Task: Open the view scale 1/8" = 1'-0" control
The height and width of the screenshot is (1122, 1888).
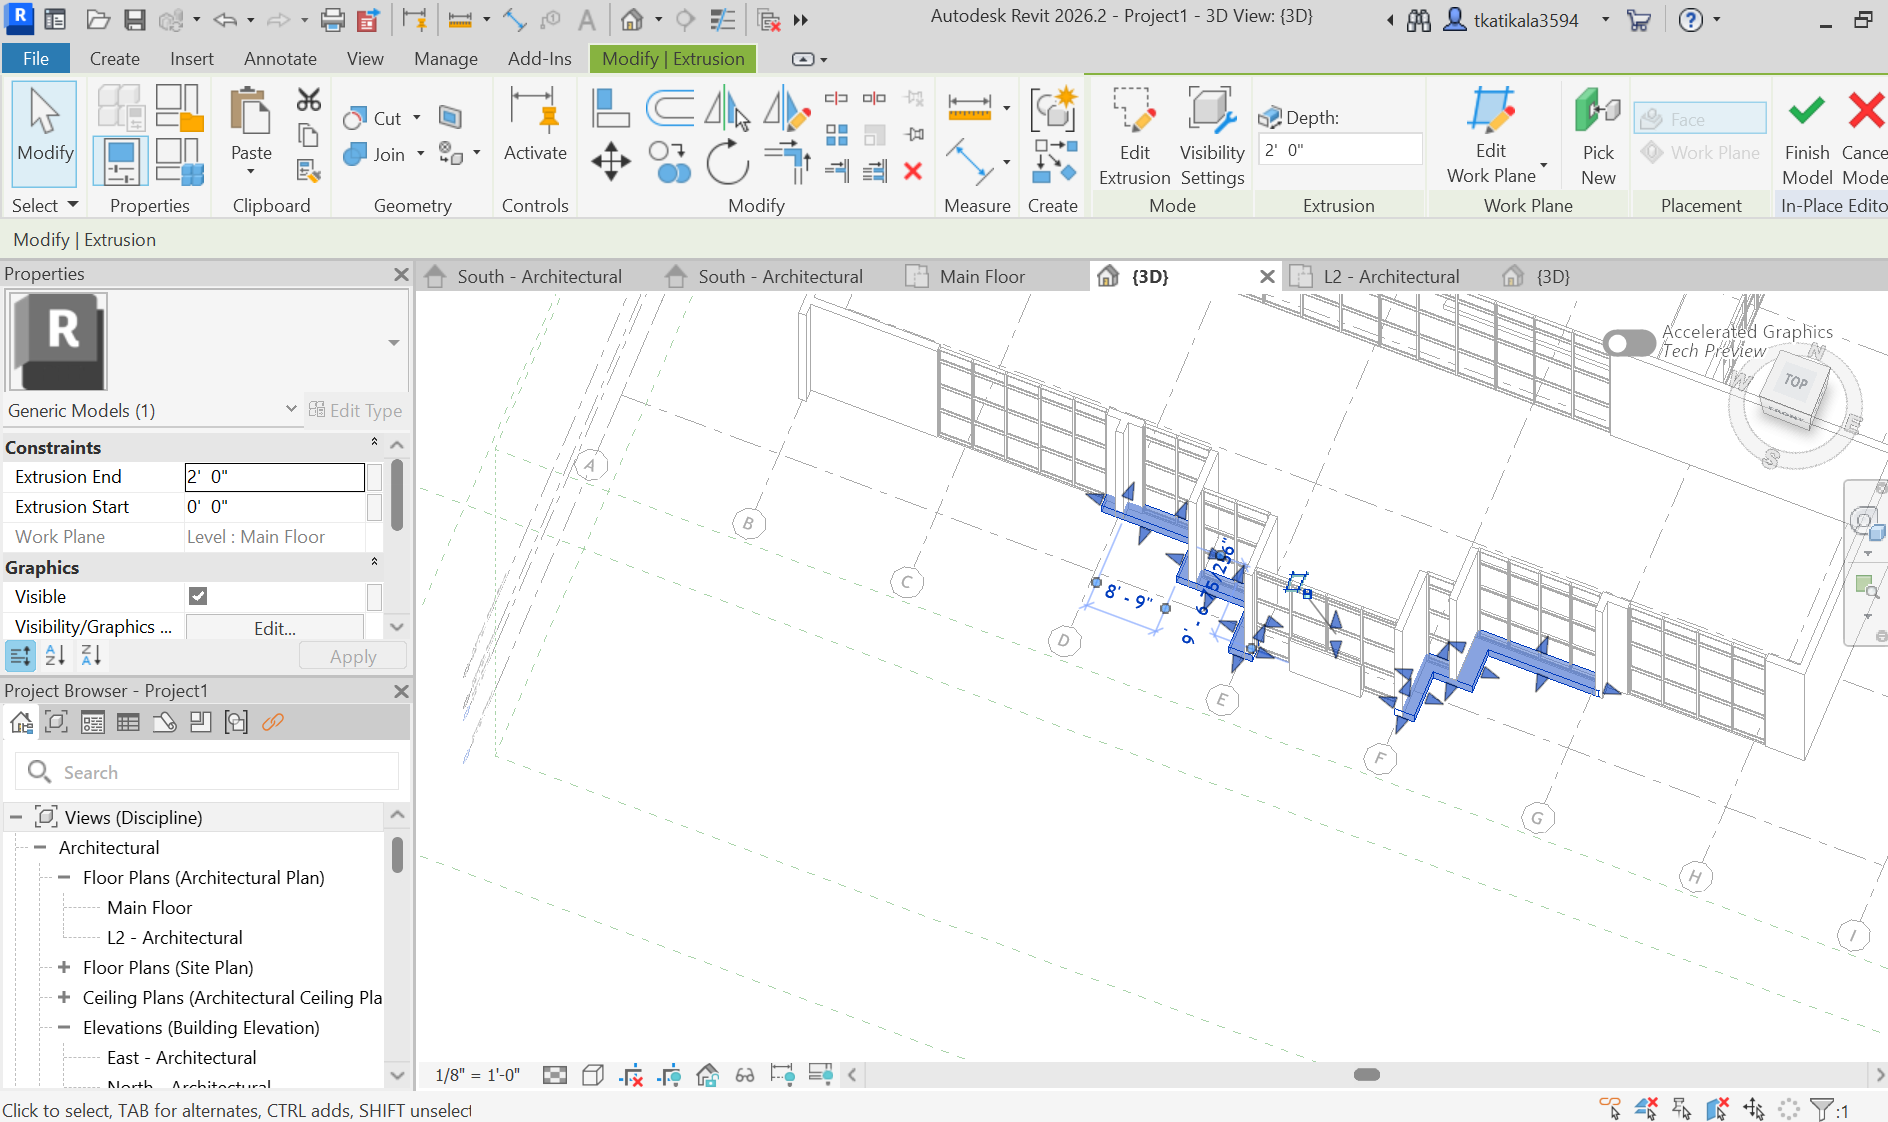Action: [478, 1076]
